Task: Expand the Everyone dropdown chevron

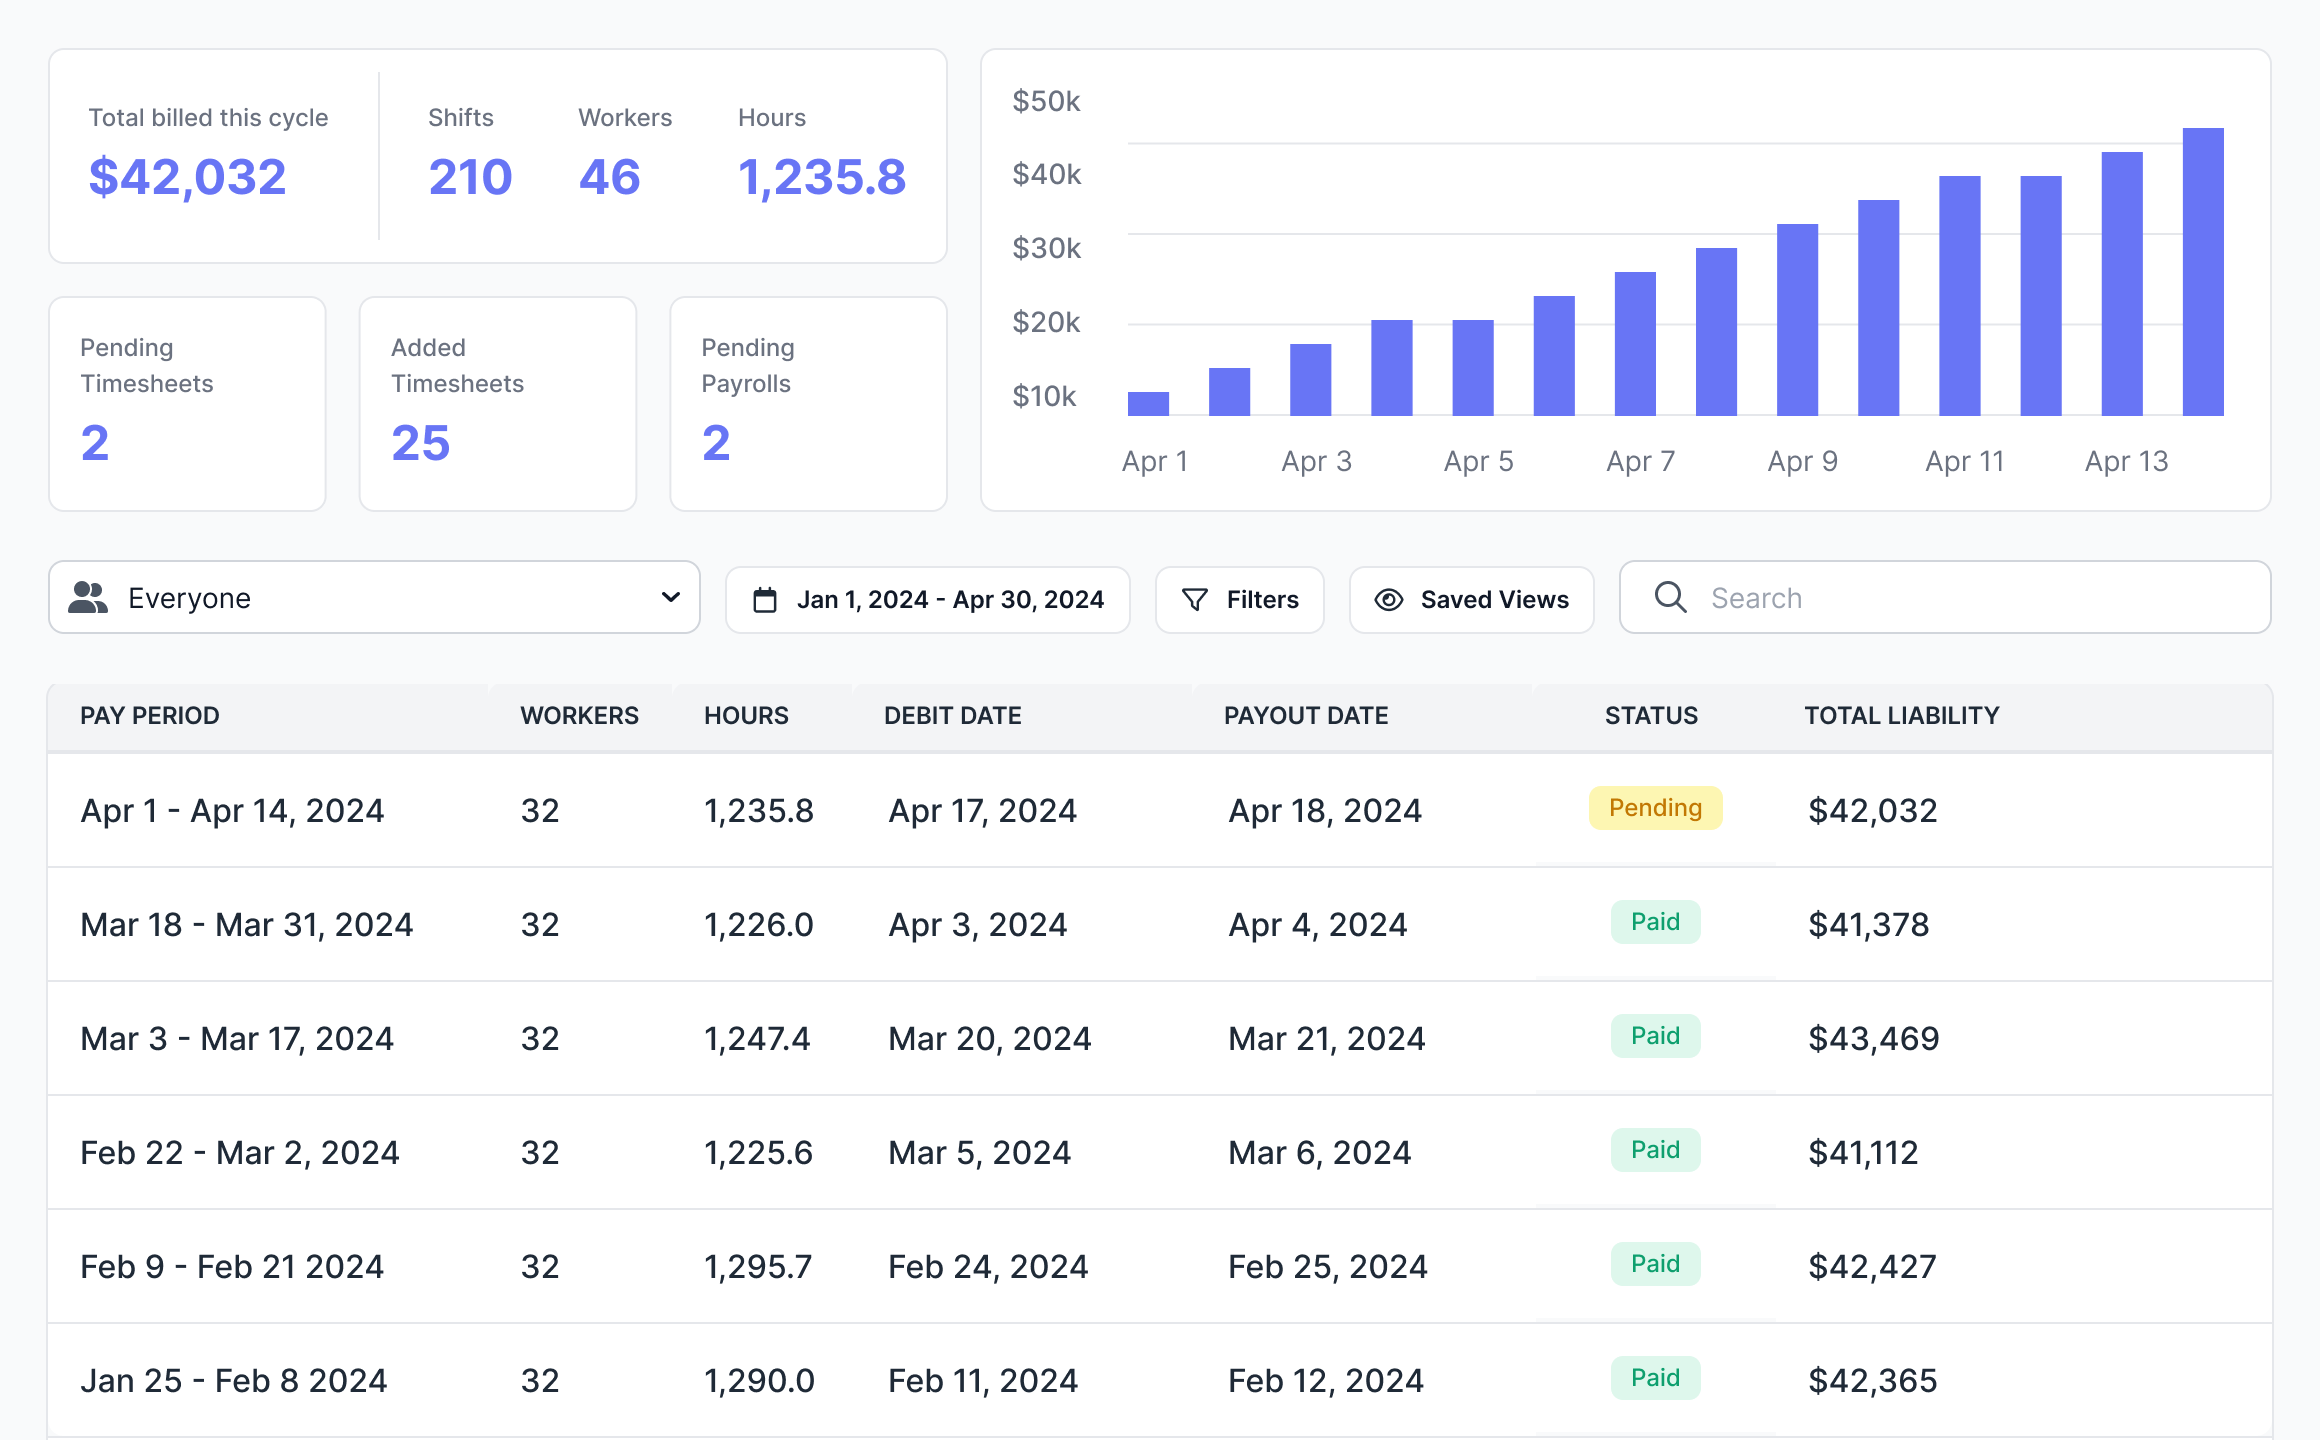Action: tap(671, 597)
